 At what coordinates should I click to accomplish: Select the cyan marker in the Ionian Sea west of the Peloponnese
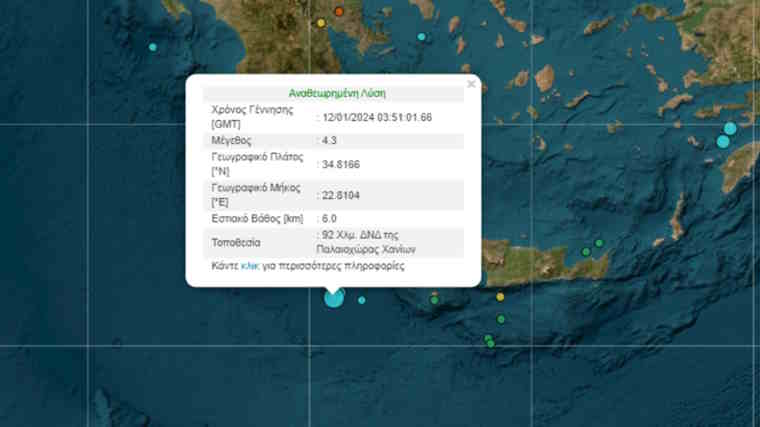[x=153, y=47]
